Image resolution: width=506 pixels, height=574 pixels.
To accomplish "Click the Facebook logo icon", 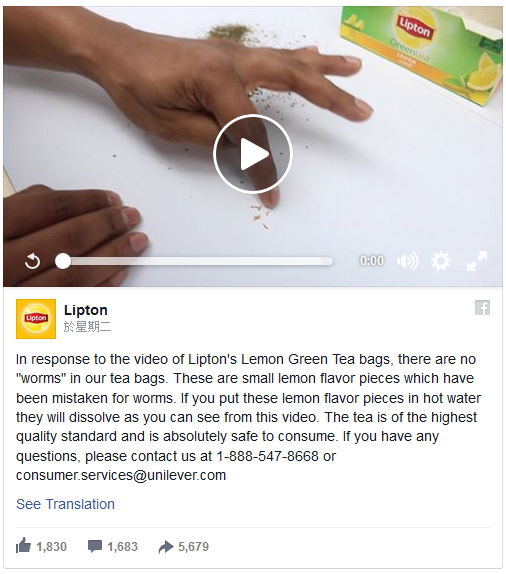I will [x=482, y=308].
